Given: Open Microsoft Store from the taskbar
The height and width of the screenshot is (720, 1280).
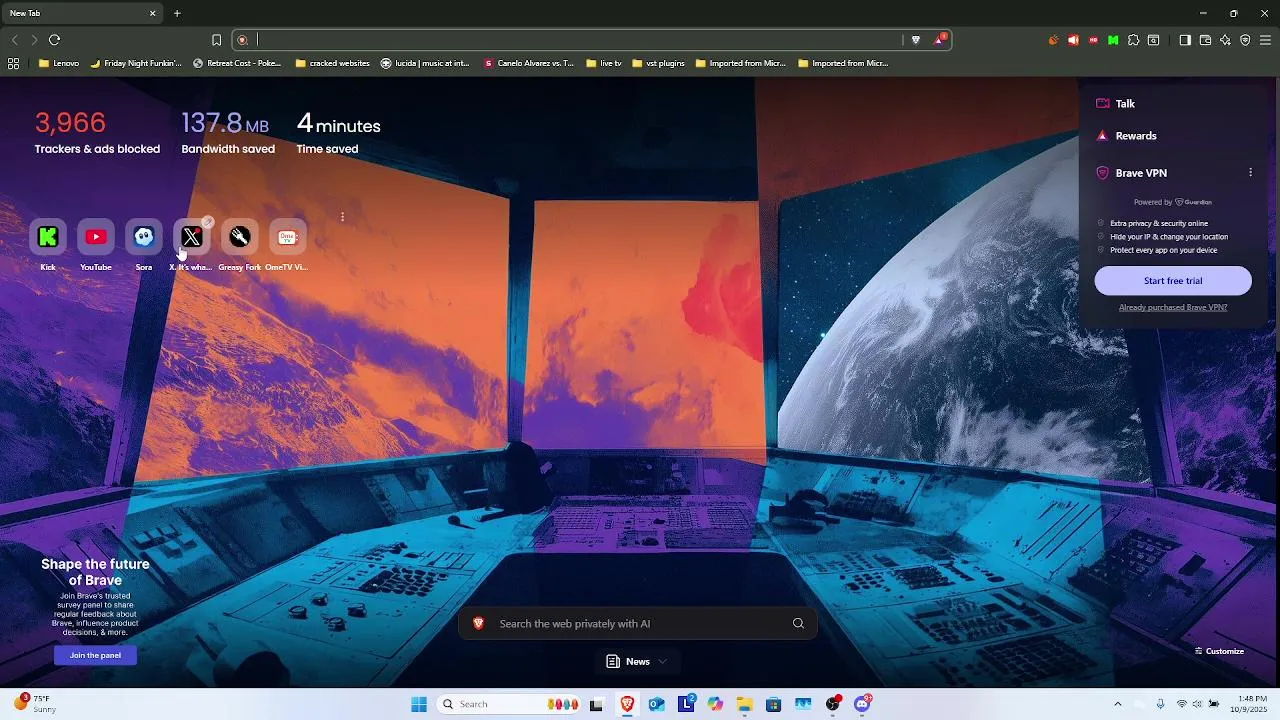Looking at the screenshot, I should tap(773, 704).
